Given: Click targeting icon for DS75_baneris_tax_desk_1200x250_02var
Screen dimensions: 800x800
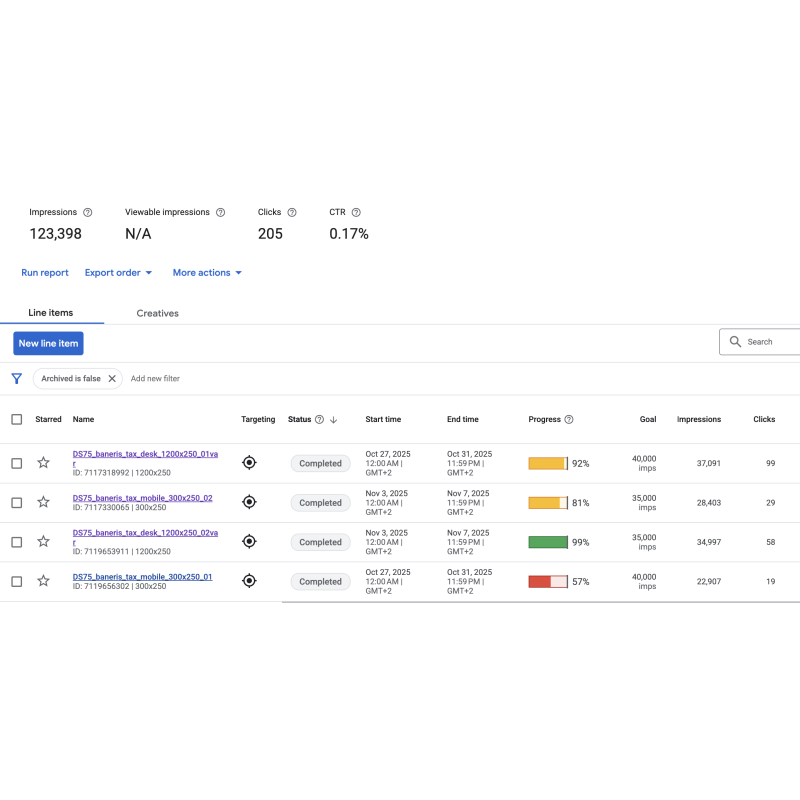Looking at the screenshot, I should coord(250,542).
